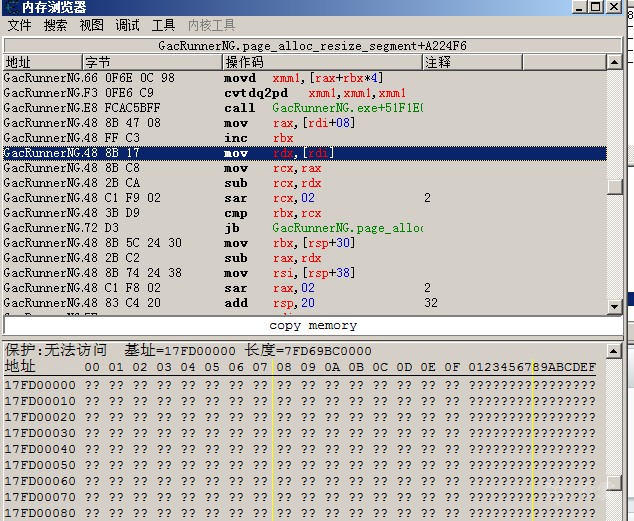Image resolution: width=634 pixels, height=521 pixels.
Task: Click hex address 17FD00060
Action: tap(40, 481)
